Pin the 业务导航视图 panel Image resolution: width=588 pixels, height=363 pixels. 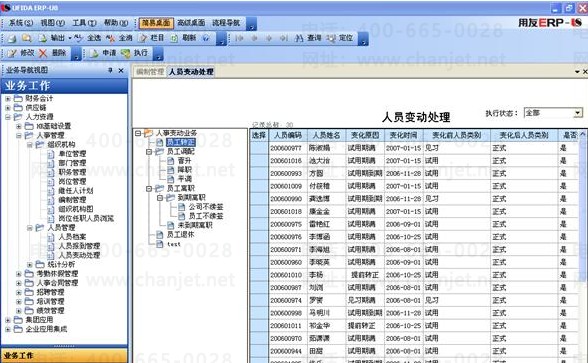[x=110, y=70]
